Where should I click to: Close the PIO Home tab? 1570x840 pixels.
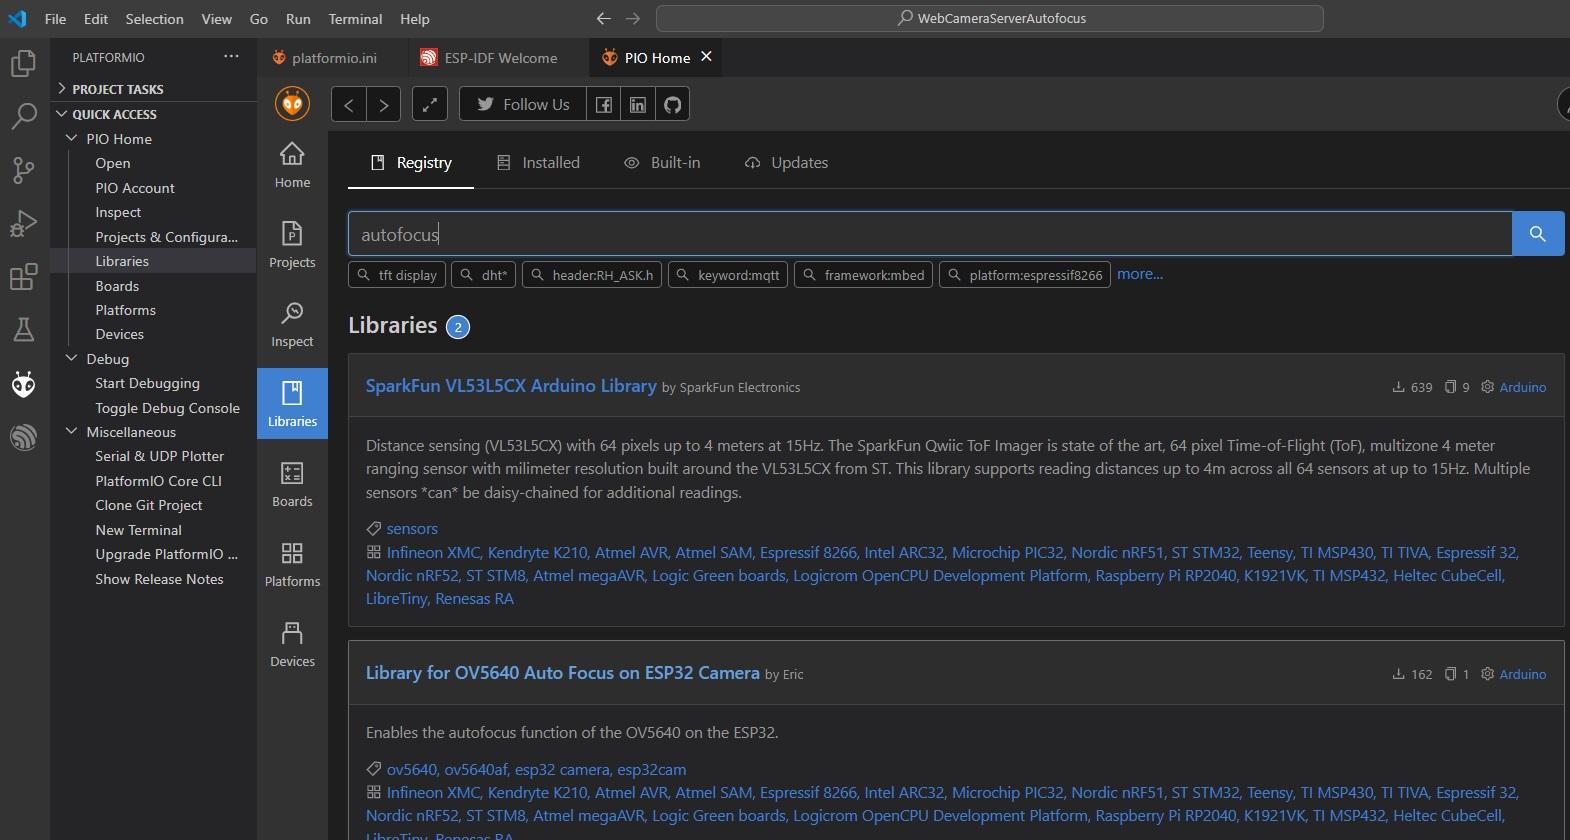pos(706,57)
